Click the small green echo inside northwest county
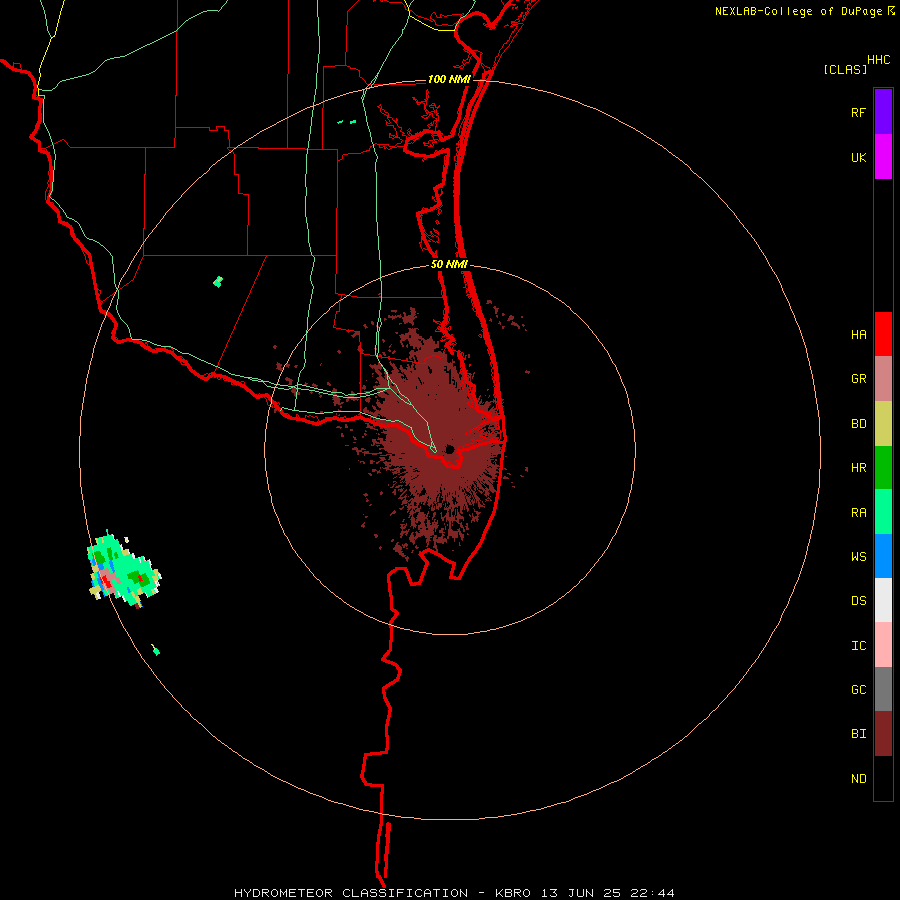The height and width of the screenshot is (900, 900). click(x=218, y=281)
